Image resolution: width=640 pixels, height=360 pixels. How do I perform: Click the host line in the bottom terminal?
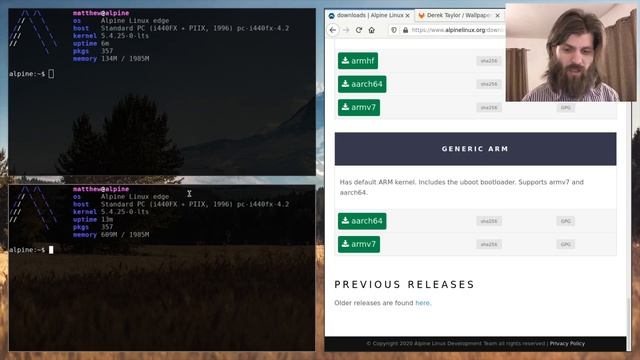pyautogui.click(x=181, y=204)
